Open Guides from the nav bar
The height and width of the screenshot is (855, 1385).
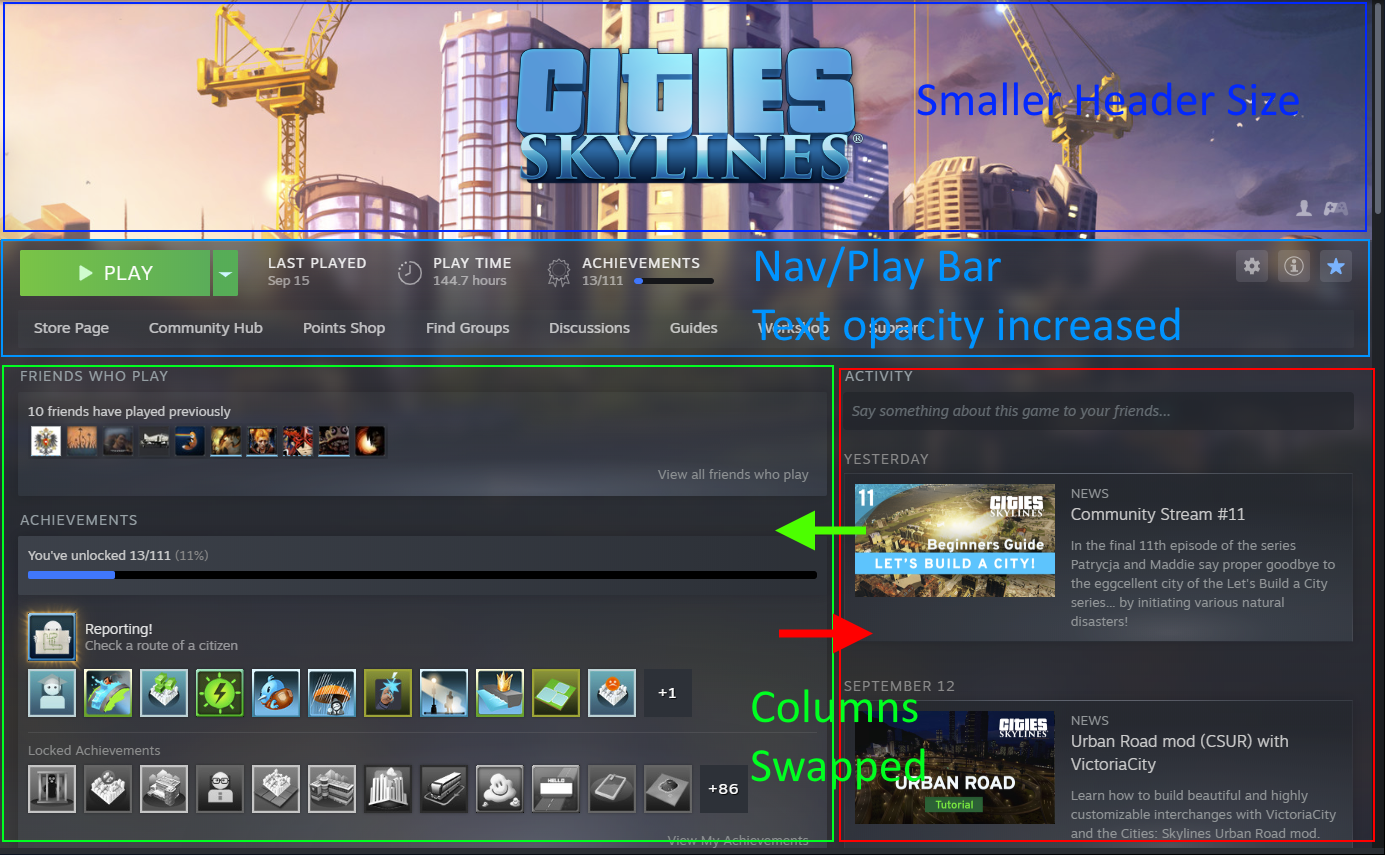coord(694,328)
